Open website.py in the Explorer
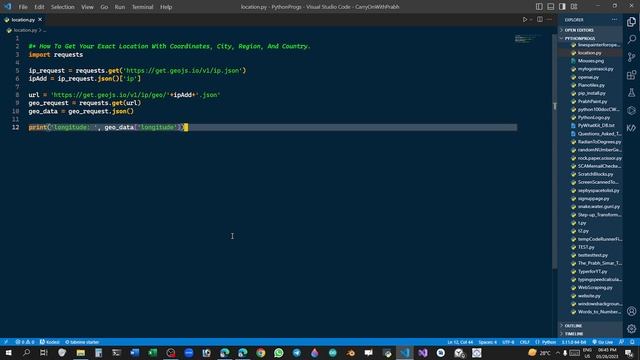Screen dimensions: 640x360 (x=590, y=296)
